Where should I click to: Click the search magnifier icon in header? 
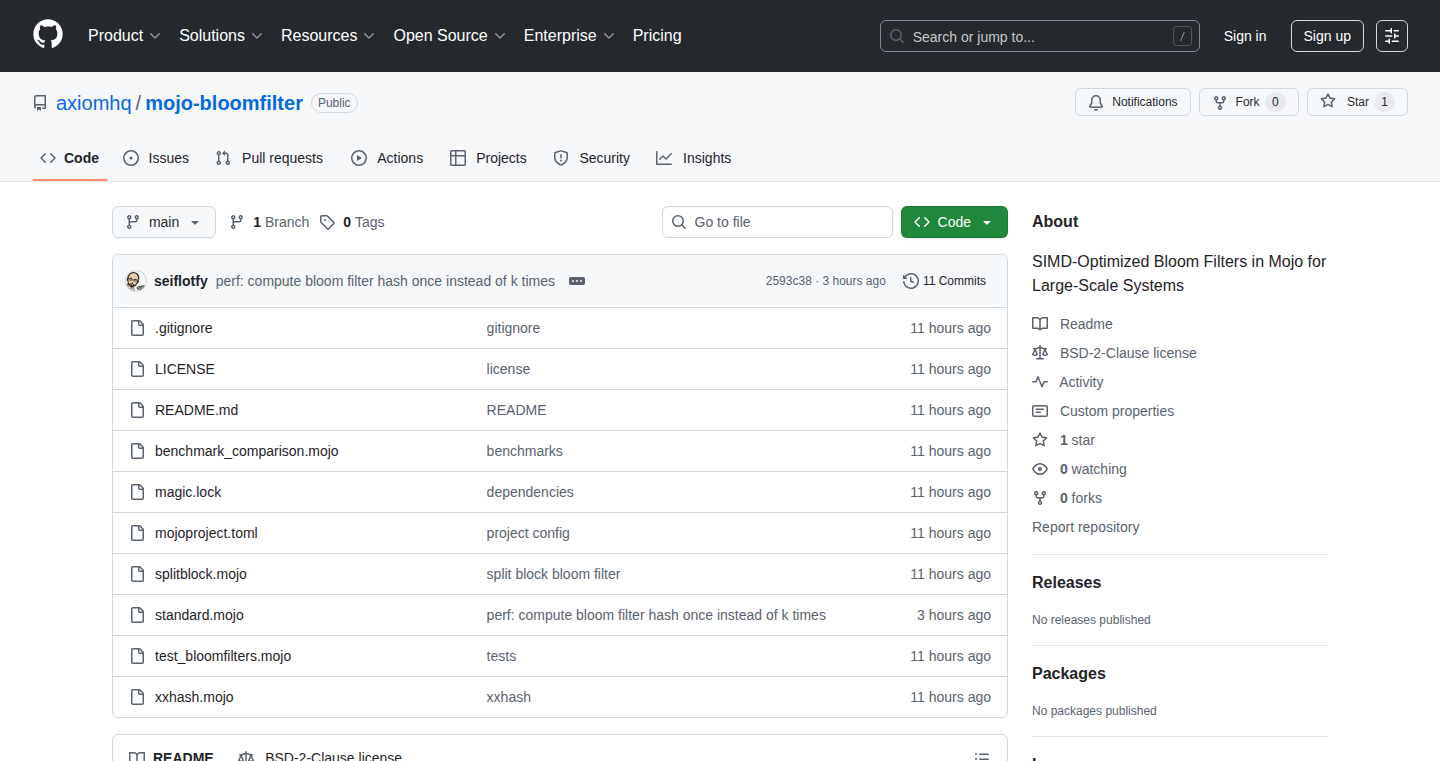pyautogui.click(x=897, y=36)
